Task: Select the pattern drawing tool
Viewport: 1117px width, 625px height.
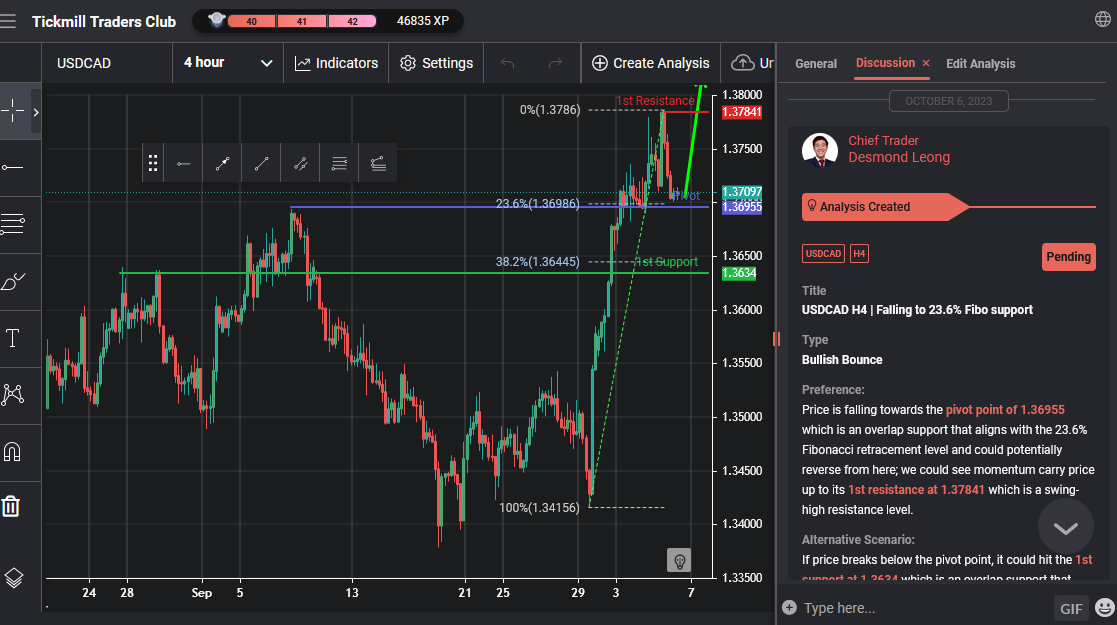Action: click(x=13, y=395)
